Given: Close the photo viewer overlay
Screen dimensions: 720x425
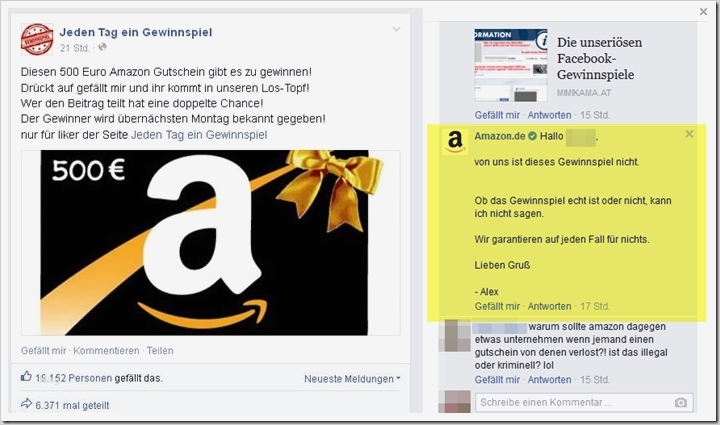Looking at the screenshot, I should click(x=703, y=12).
